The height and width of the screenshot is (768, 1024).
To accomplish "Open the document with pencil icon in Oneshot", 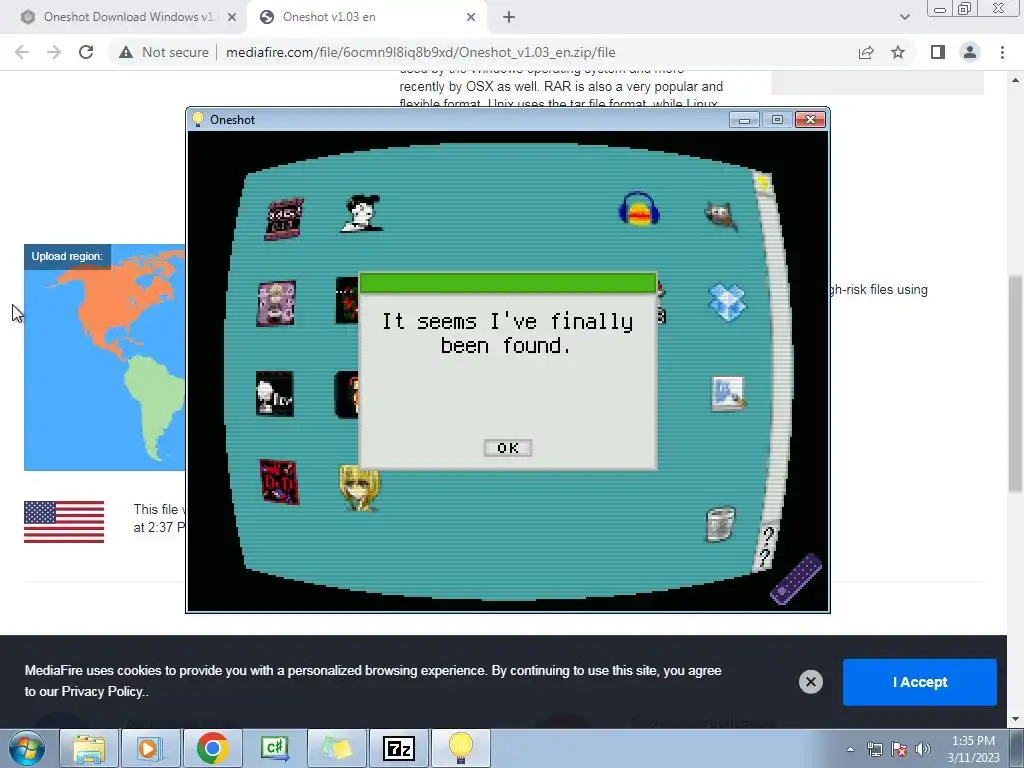I will pos(728,394).
